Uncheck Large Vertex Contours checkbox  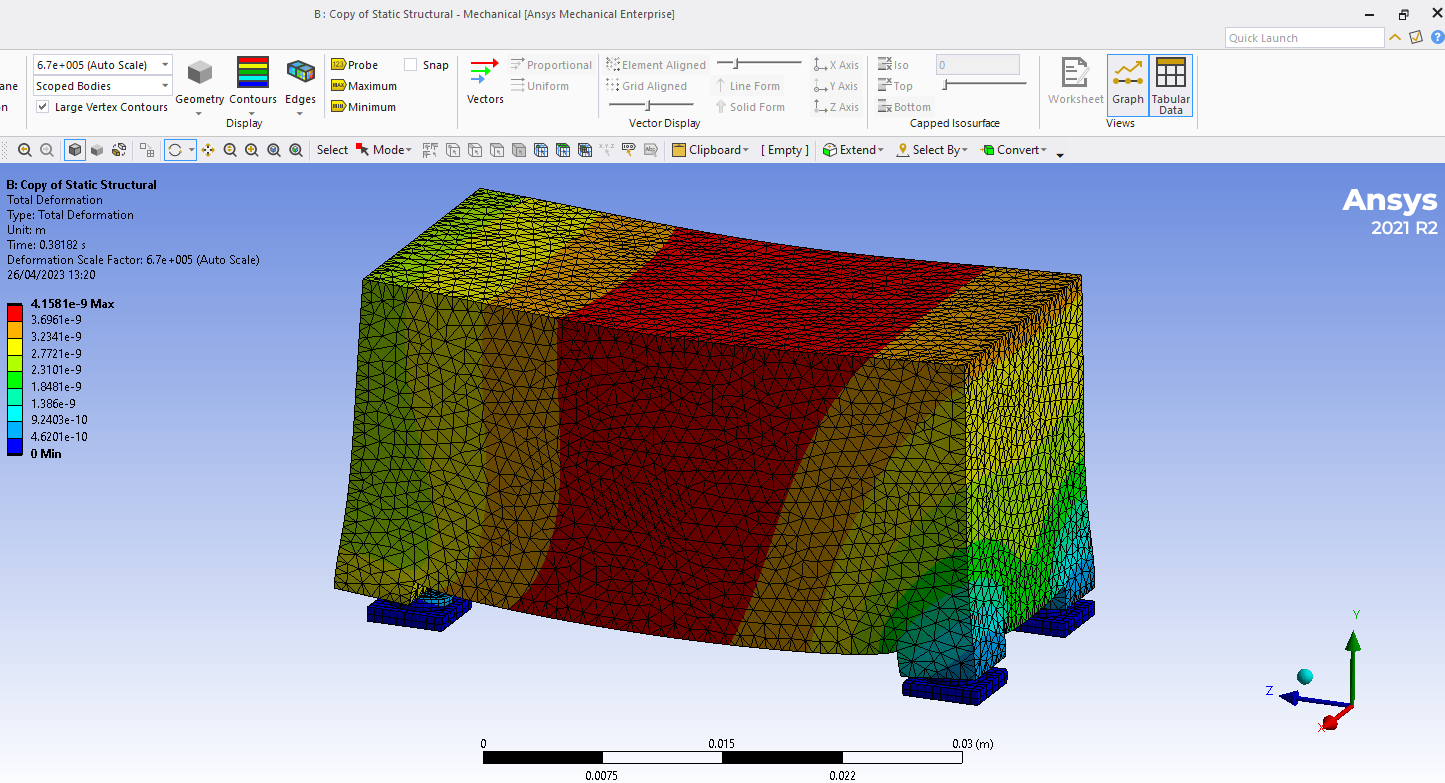click(x=43, y=107)
